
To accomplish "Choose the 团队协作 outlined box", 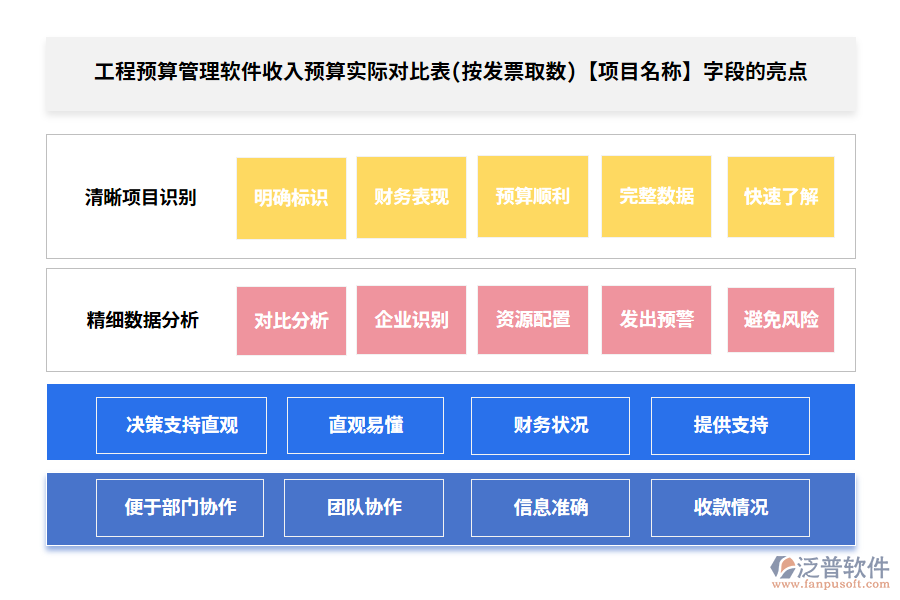I will 364,508.
